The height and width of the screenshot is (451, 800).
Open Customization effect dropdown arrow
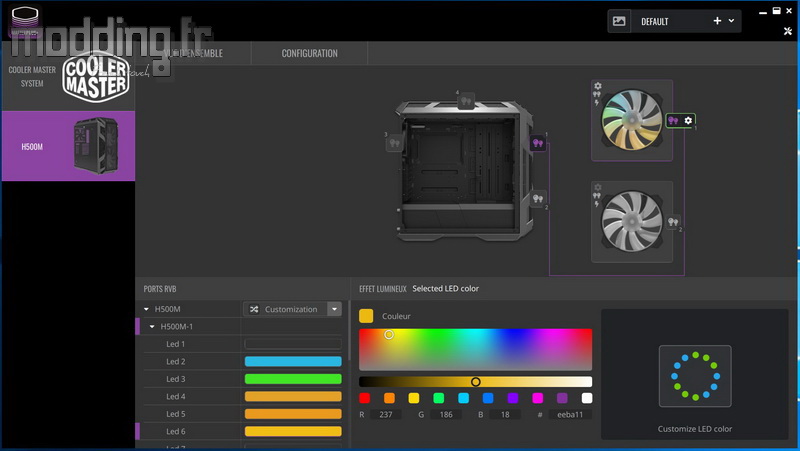point(335,309)
